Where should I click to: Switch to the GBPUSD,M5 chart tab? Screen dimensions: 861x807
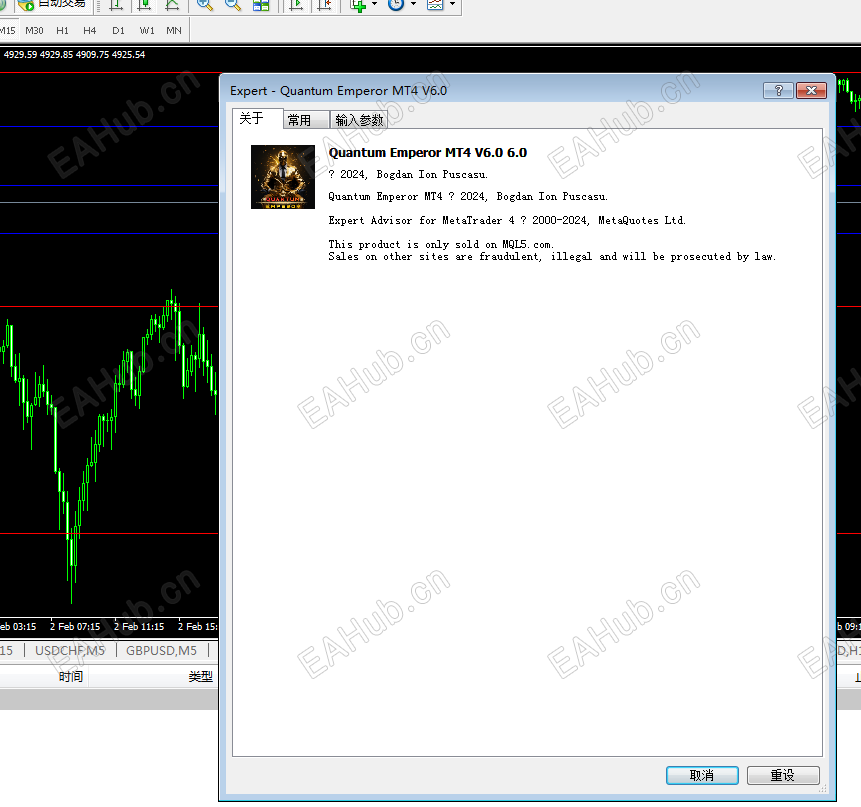[x=161, y=651]
